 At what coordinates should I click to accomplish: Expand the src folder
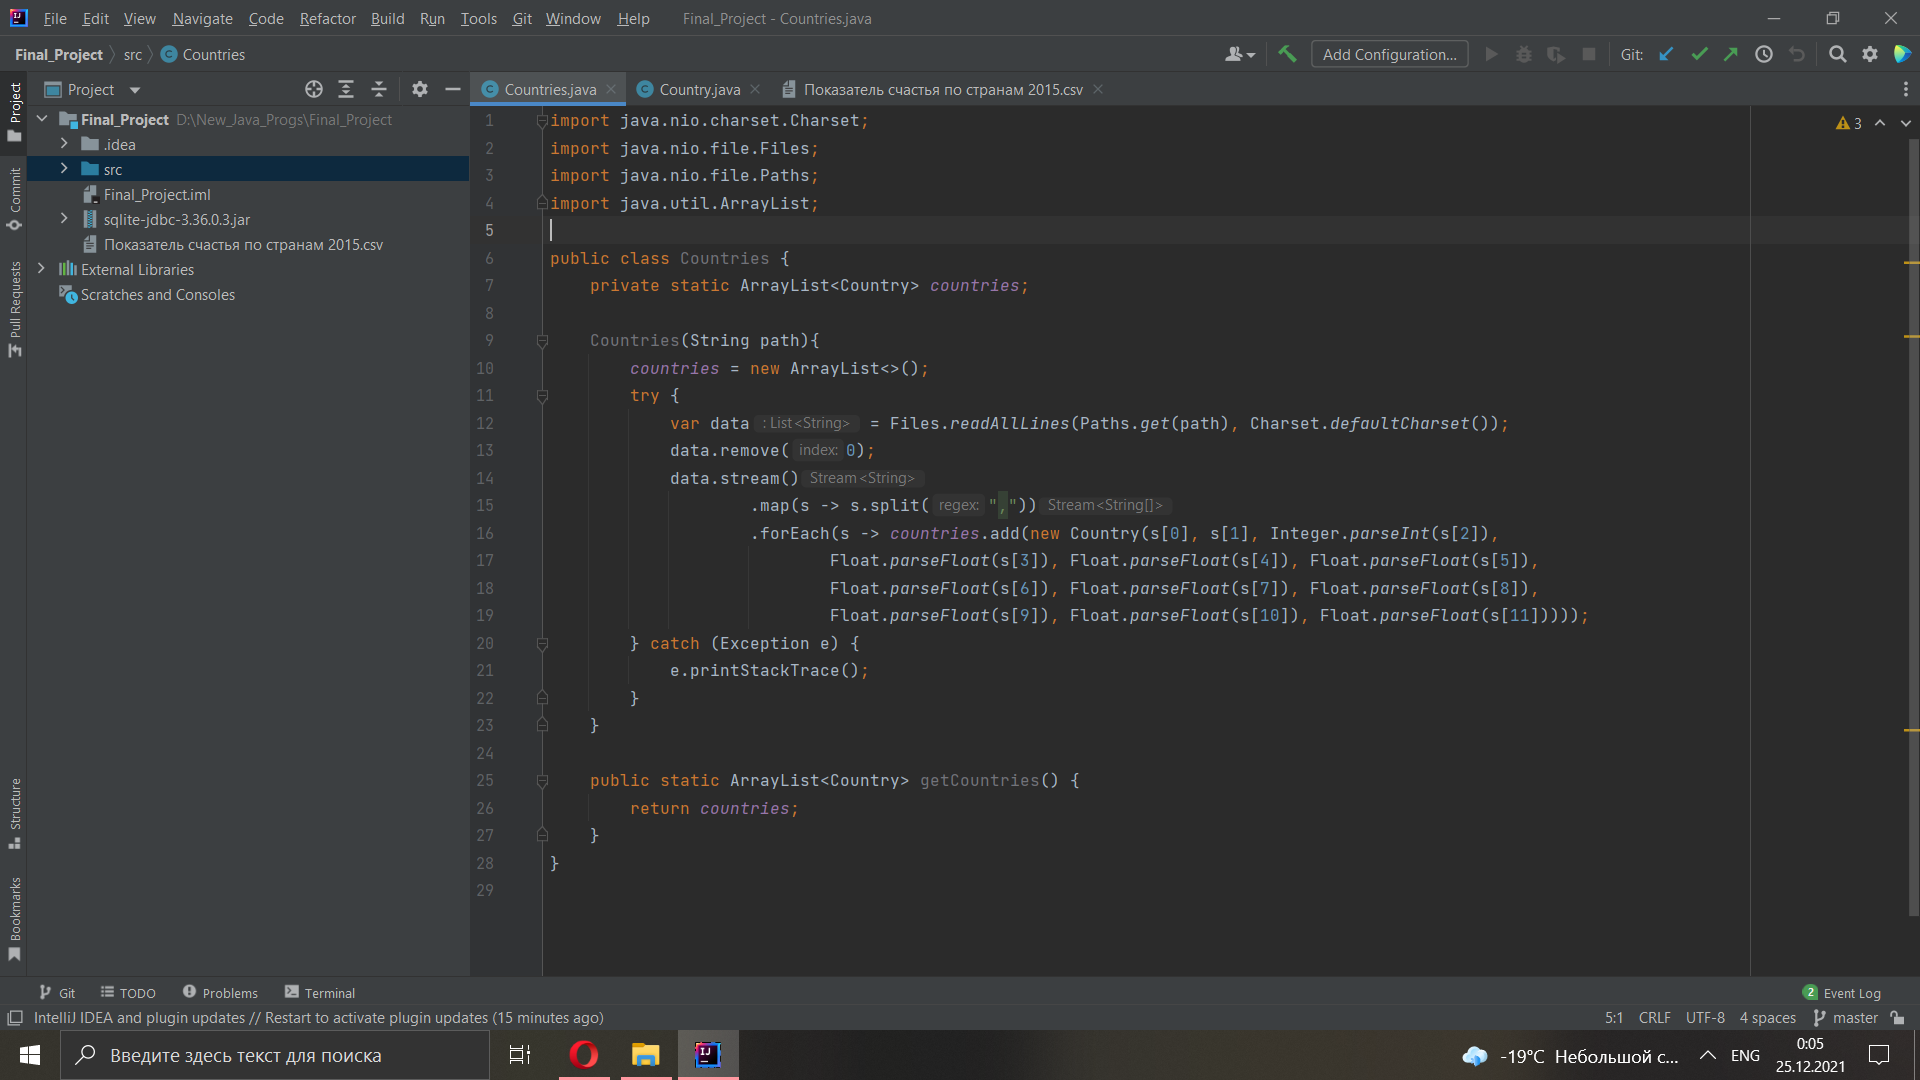coord(64,169)
